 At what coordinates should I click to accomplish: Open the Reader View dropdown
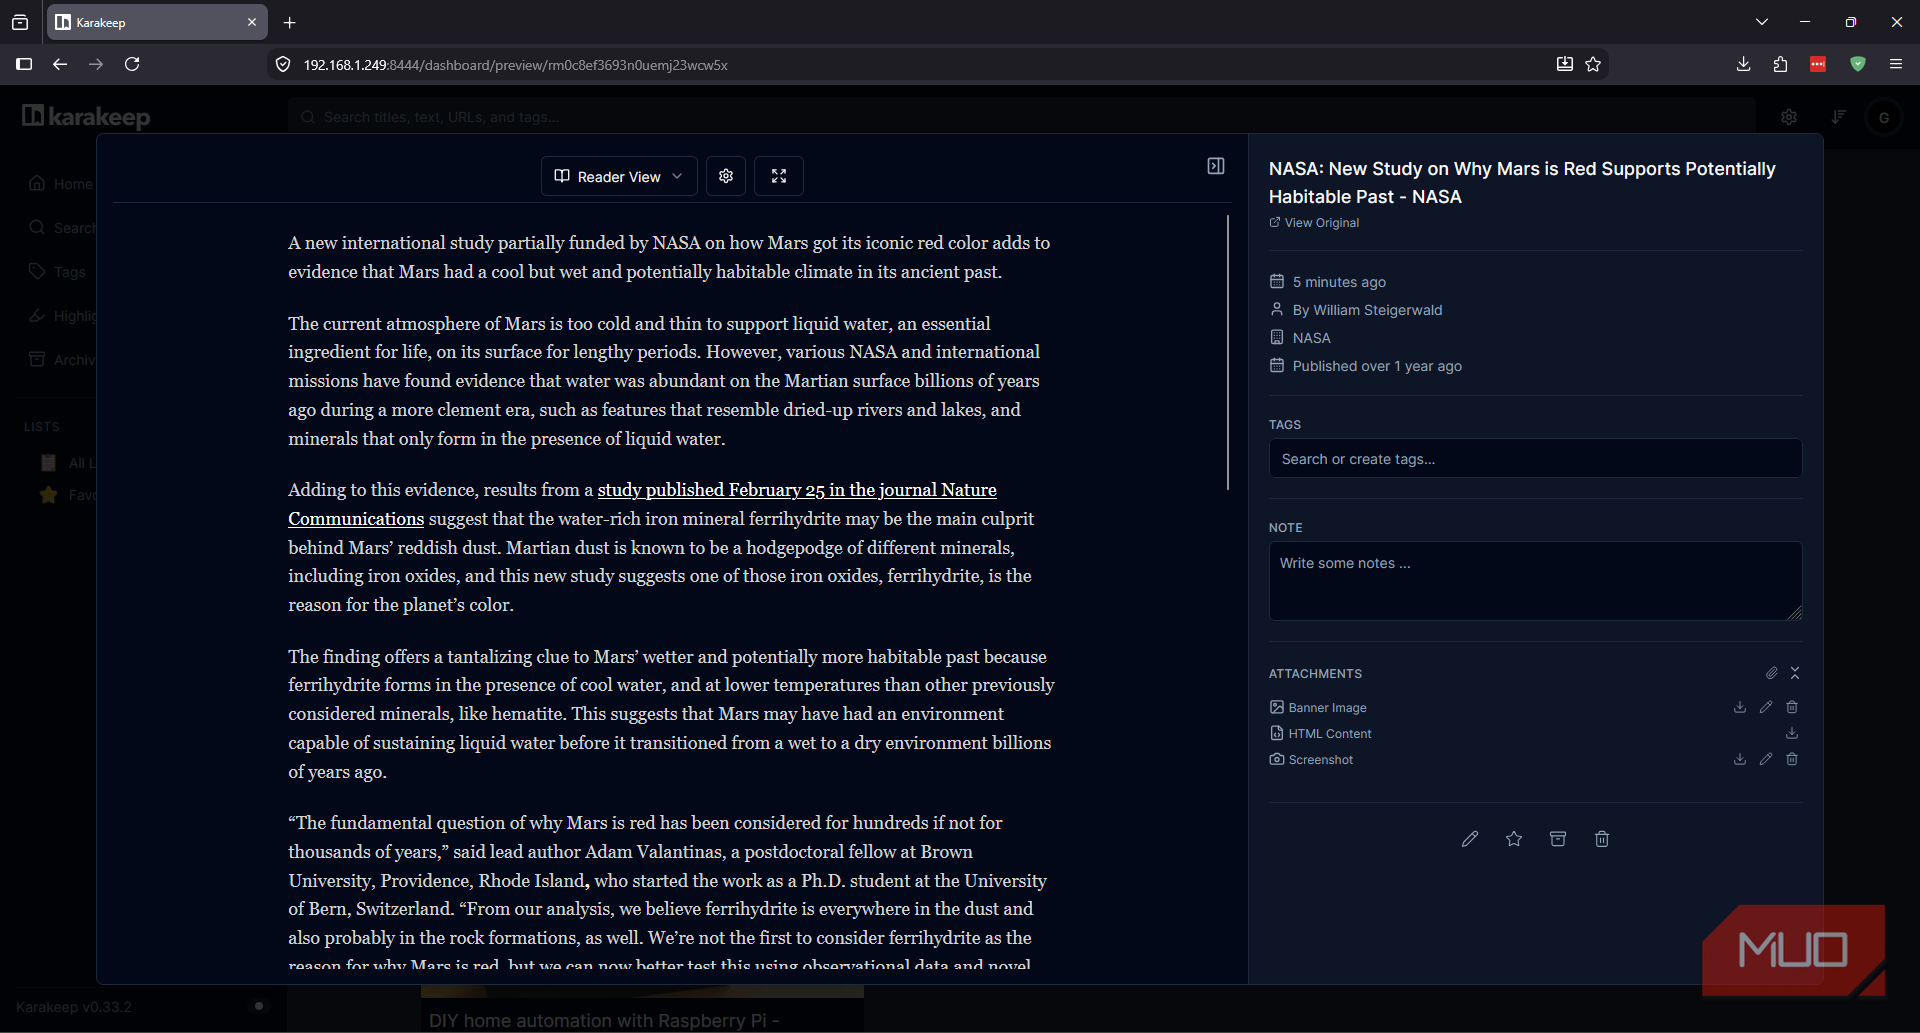(x=619, y=176)
